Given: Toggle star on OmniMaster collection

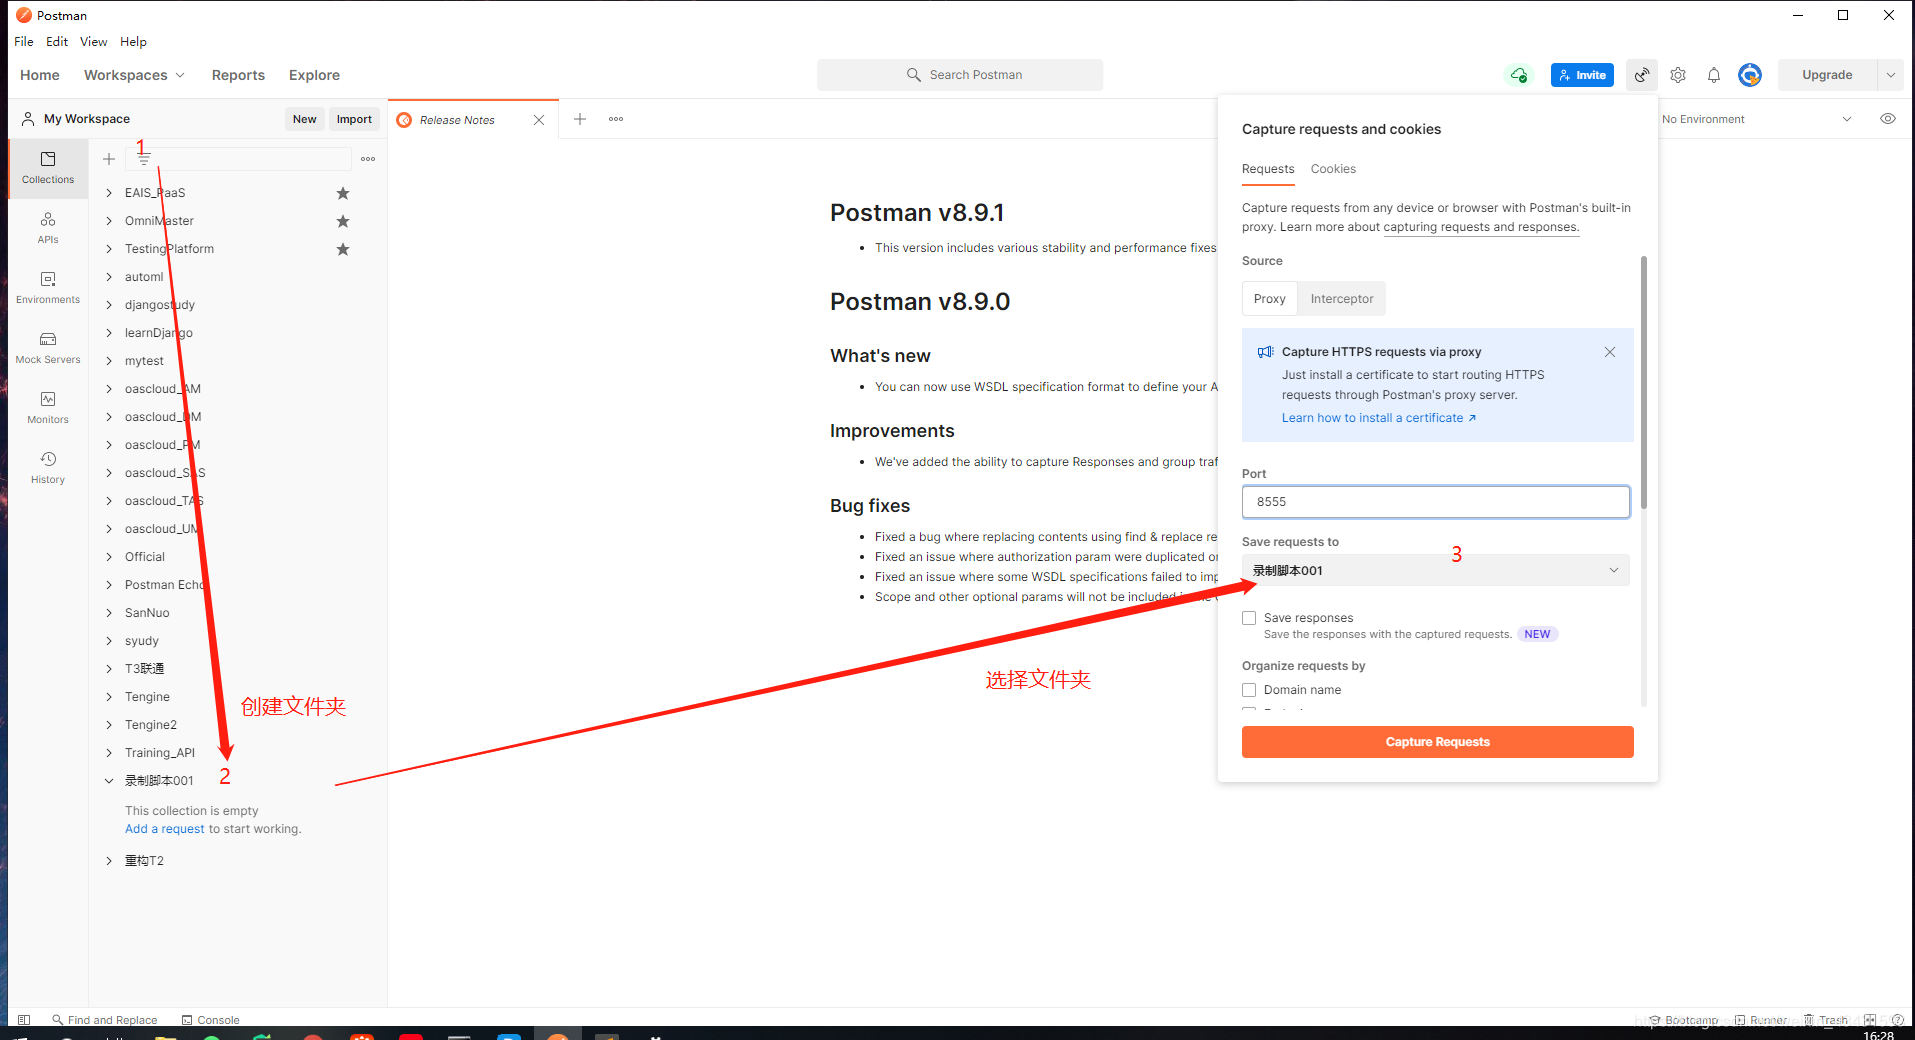Looking at the screenshot, I should 343,221.
